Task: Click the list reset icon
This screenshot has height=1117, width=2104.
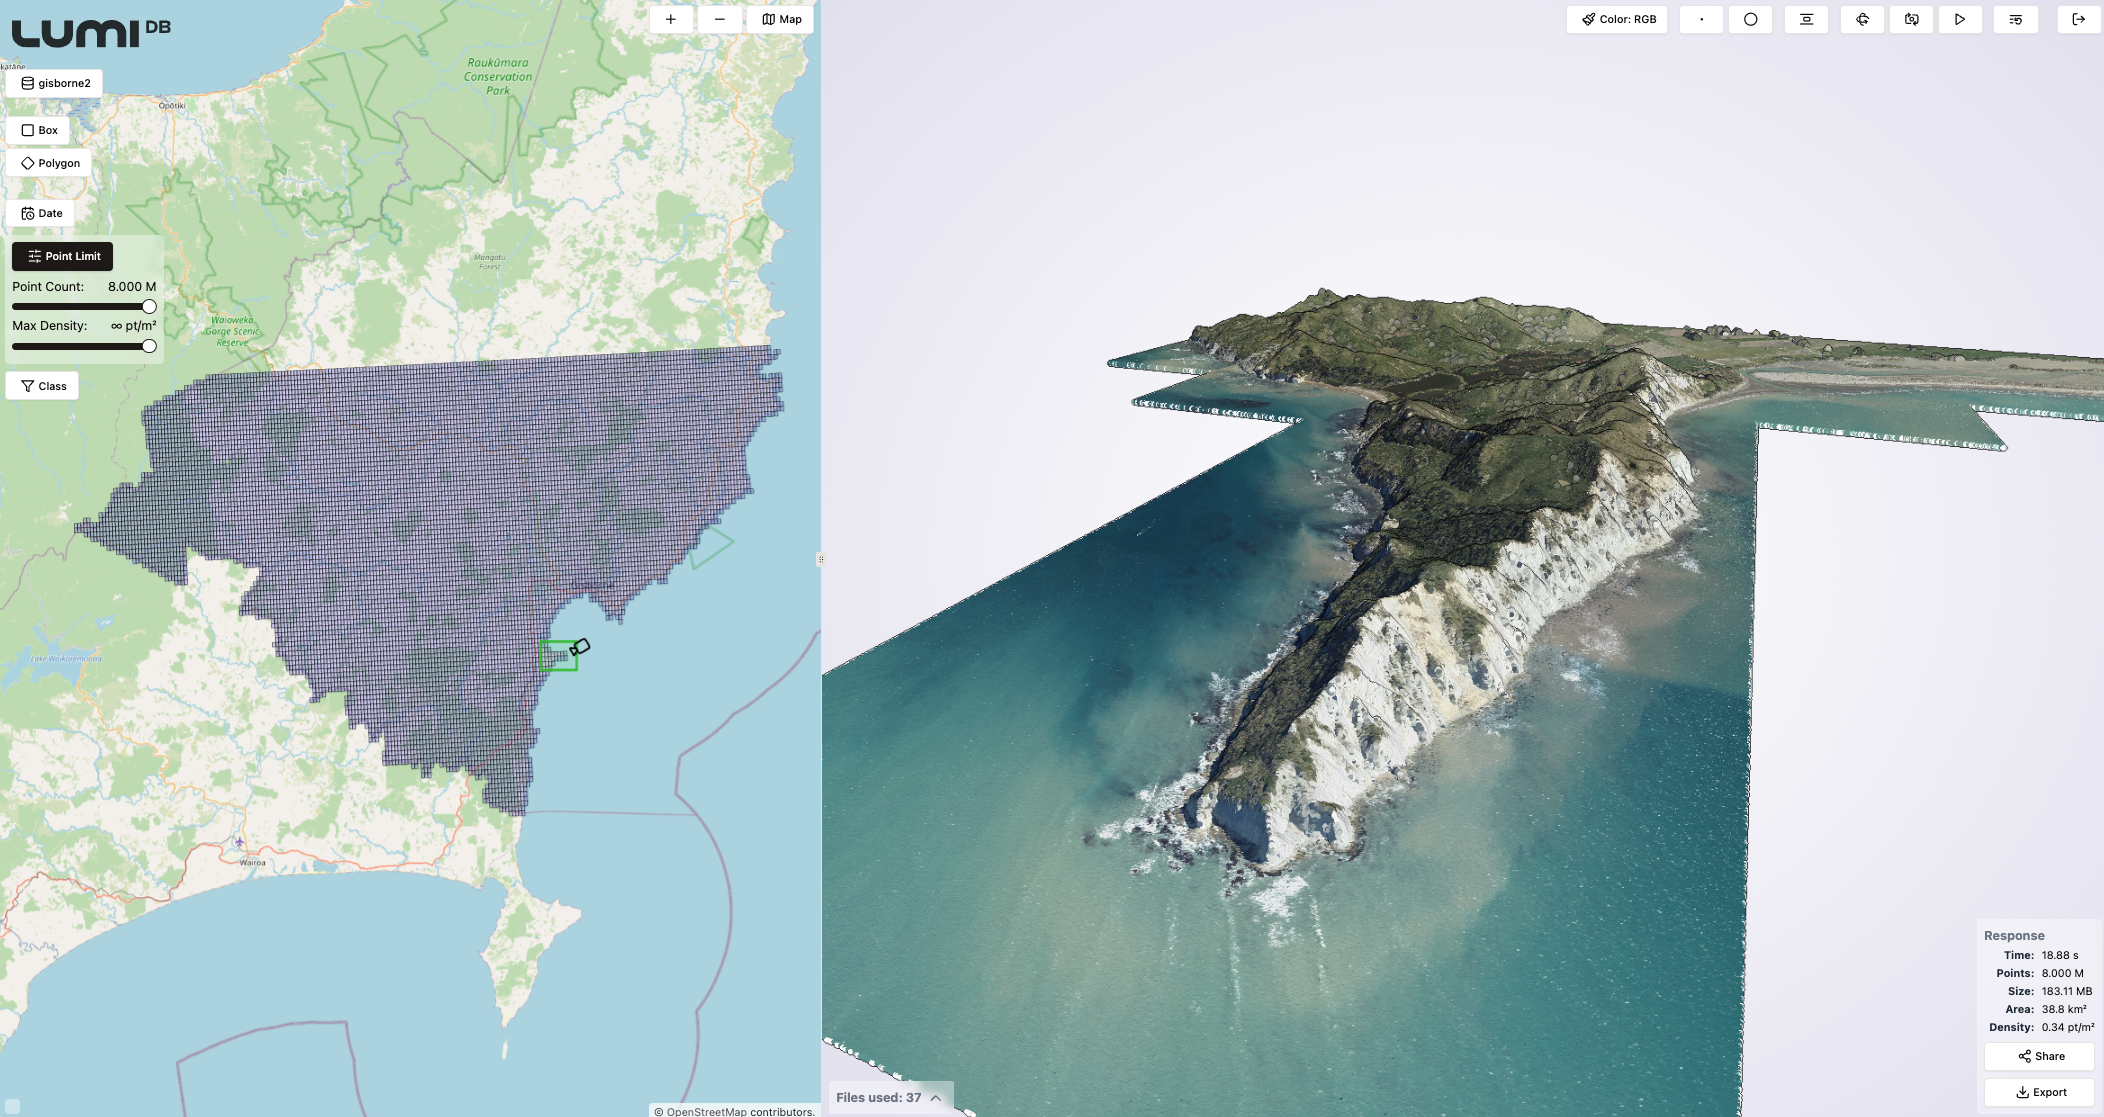Action: (2016, 19)
